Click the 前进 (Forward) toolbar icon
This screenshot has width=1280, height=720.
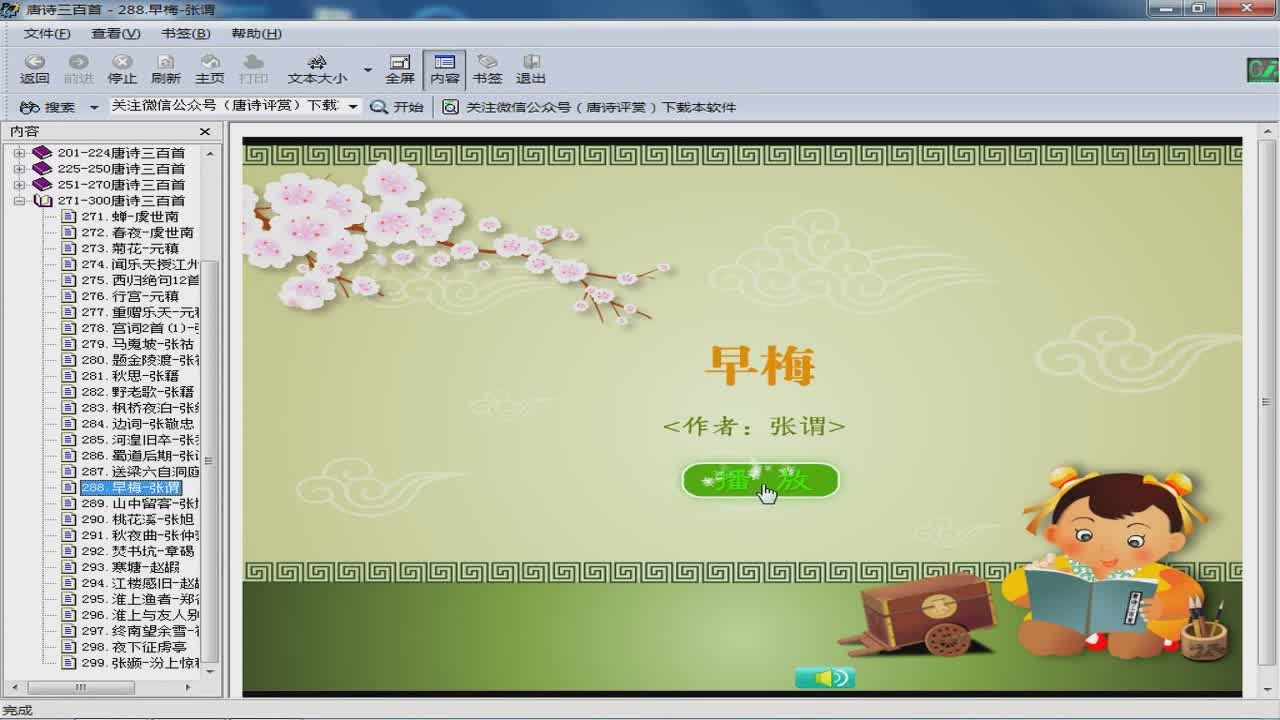pos(78,69)
